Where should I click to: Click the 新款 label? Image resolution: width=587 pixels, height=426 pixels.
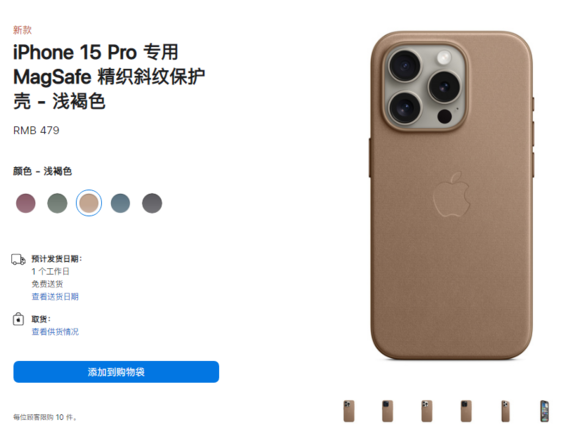point(22,30)
